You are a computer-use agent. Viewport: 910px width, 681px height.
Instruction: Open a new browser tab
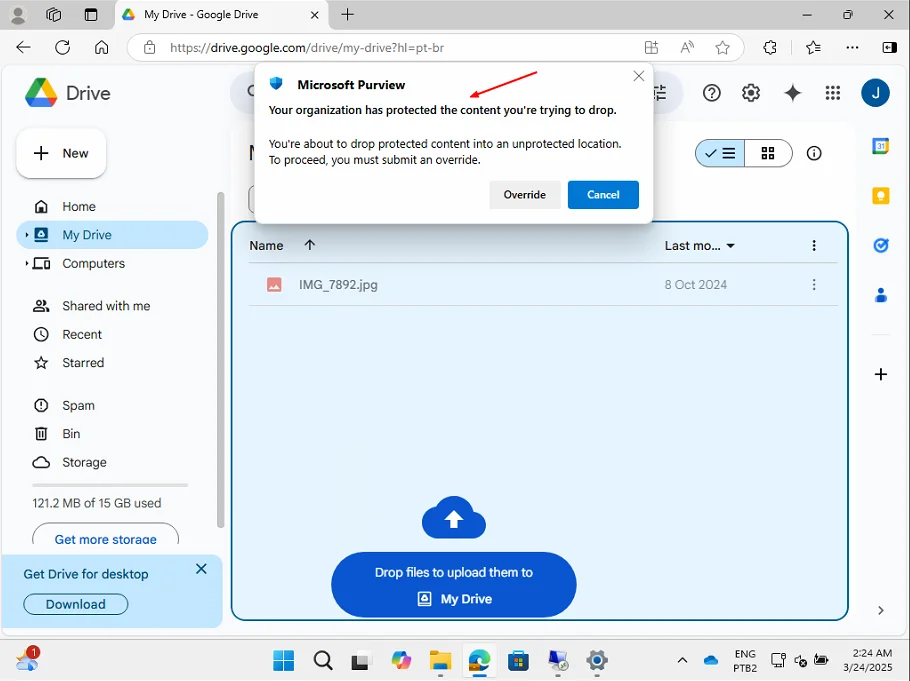(x=347, y=15)
